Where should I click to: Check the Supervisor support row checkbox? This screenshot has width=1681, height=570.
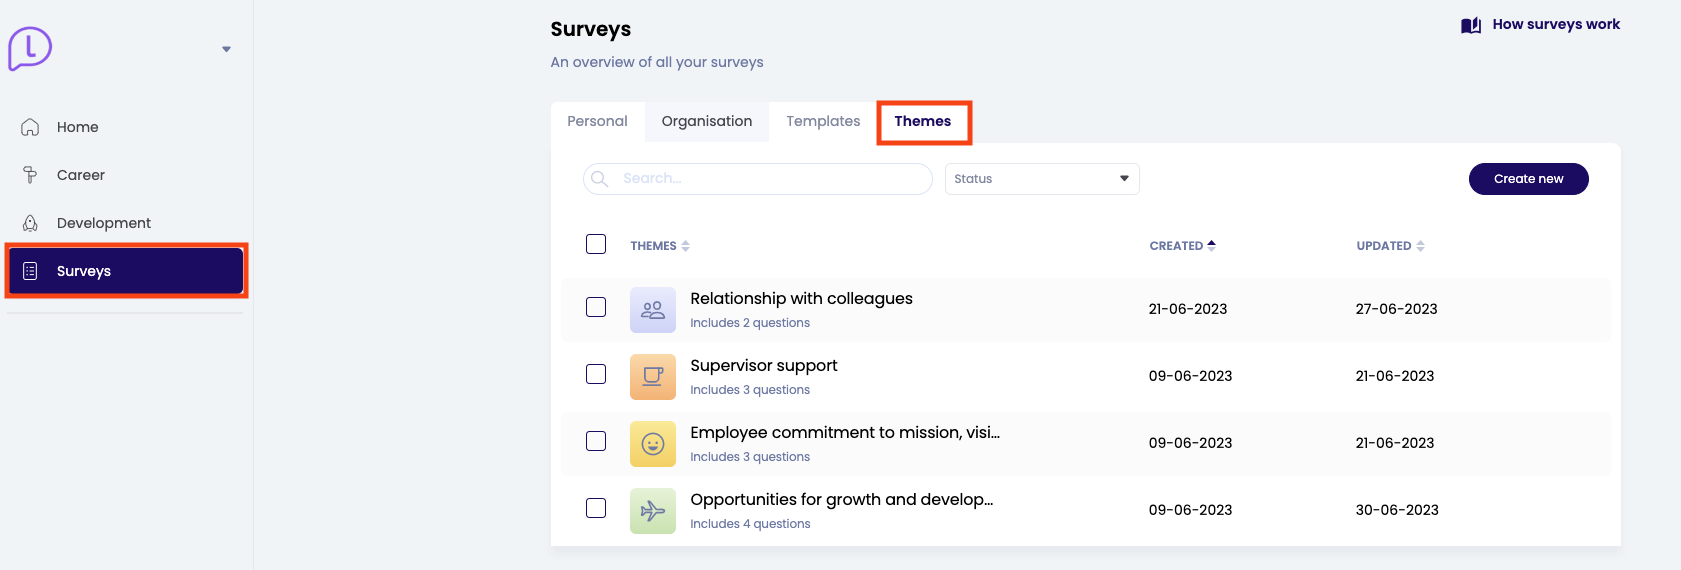596,374
